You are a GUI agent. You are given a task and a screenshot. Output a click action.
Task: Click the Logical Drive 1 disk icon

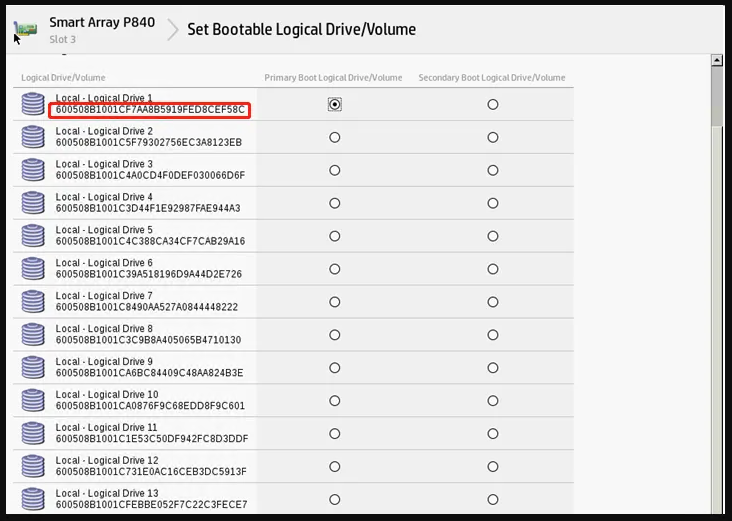(33, 104)
